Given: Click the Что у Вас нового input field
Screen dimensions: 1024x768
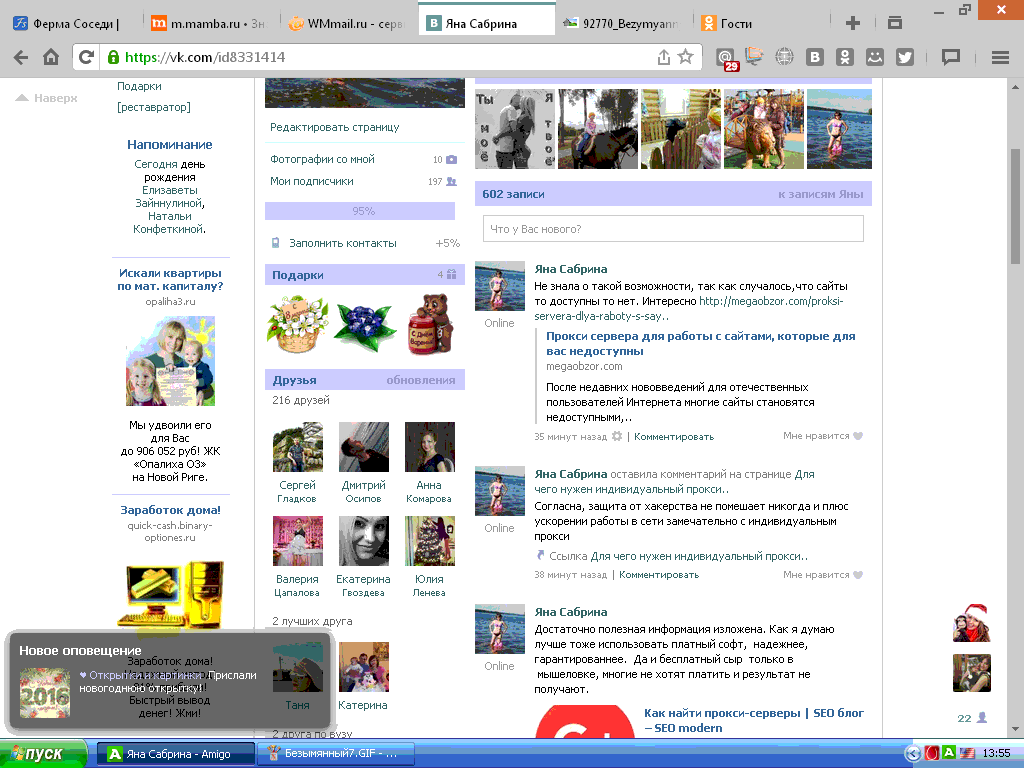Looking at the screenshot, I should click(673, 229).
